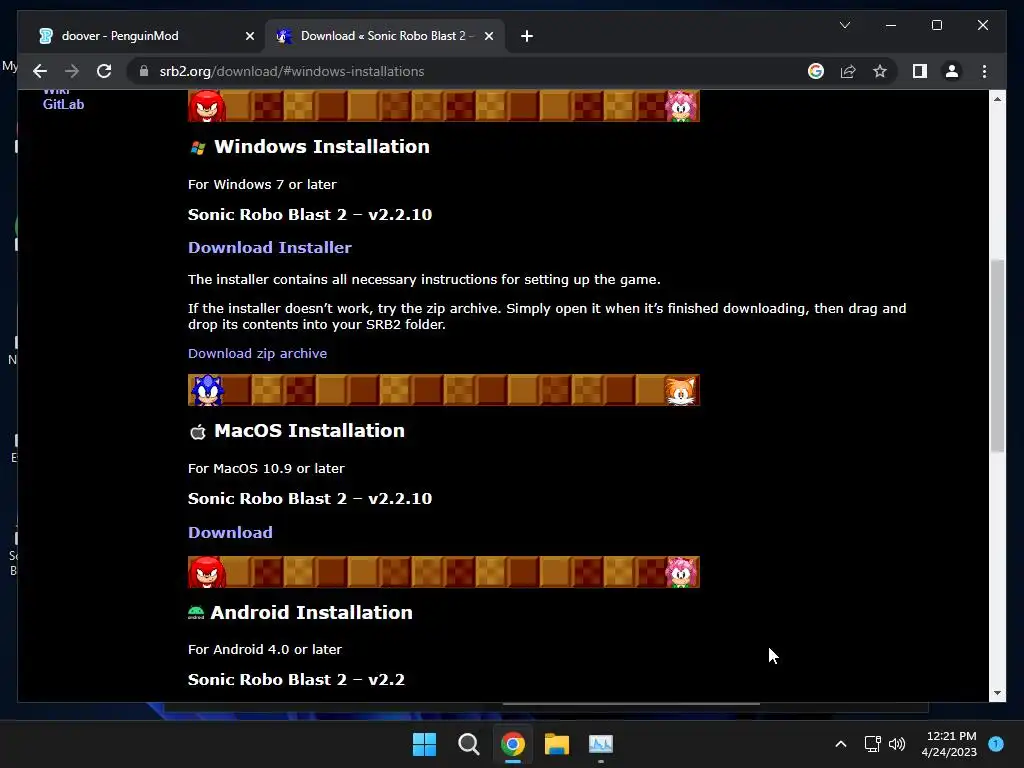Click Chrome icon in the taskbar
This screenshot has height=768, width=1024.
tap(513, 744)
